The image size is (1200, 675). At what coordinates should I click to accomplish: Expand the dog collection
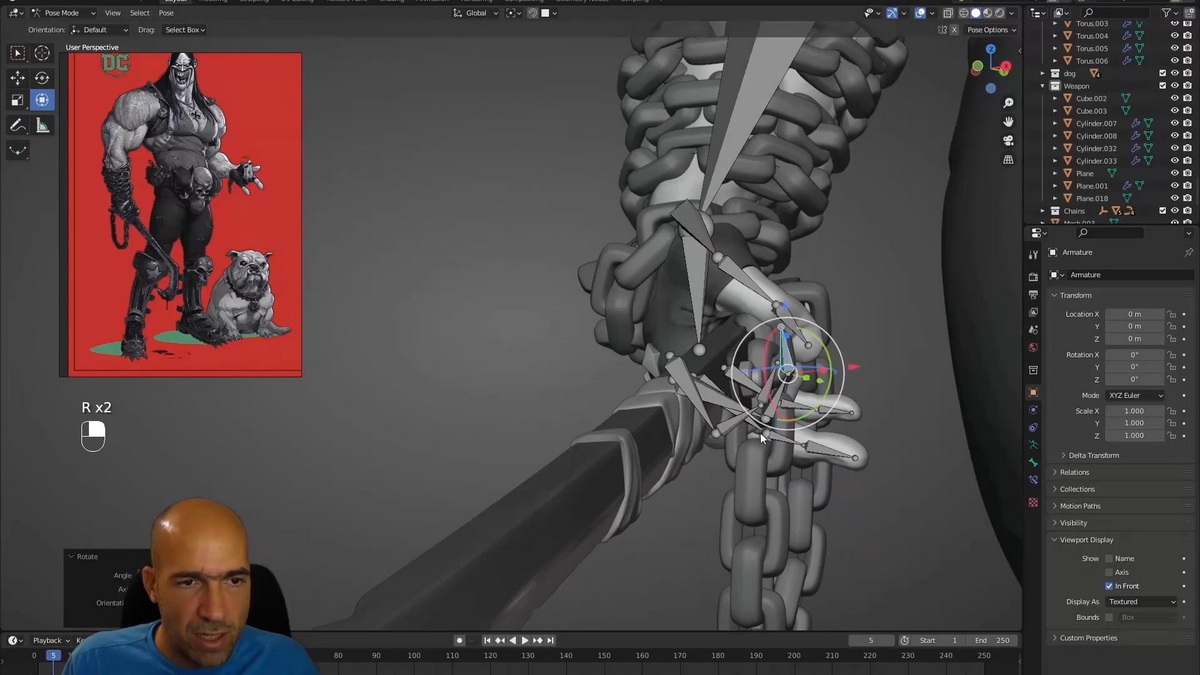click(1042, 73)
